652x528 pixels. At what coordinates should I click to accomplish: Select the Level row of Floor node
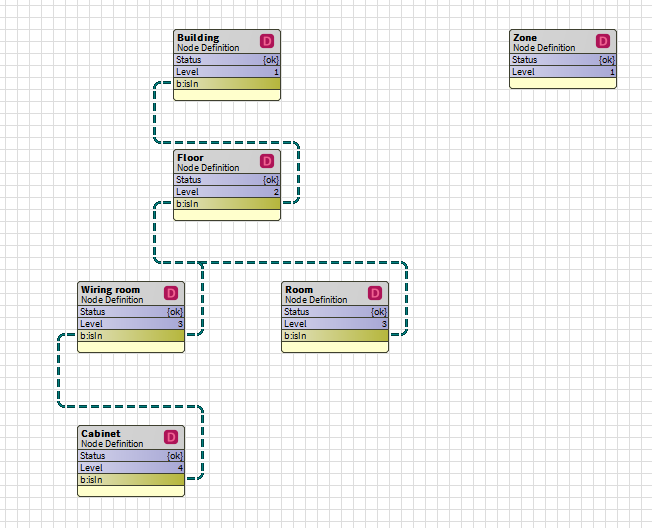tap(227, 192)
